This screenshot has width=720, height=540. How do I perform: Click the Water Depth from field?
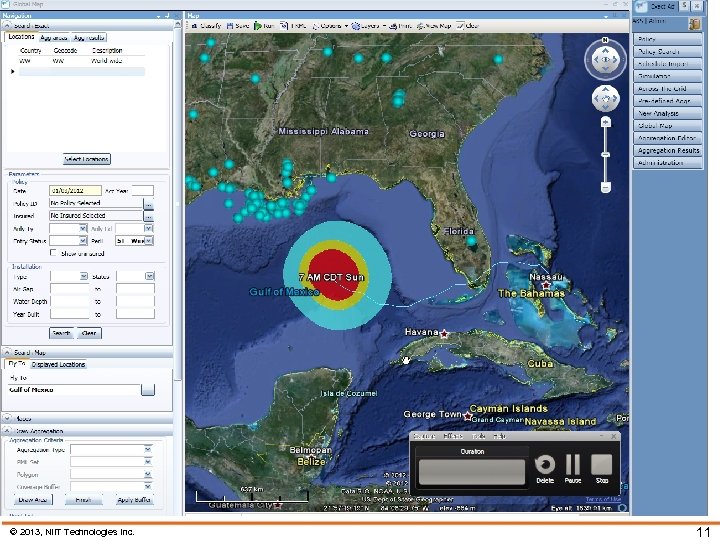click(x=70, y=302)
